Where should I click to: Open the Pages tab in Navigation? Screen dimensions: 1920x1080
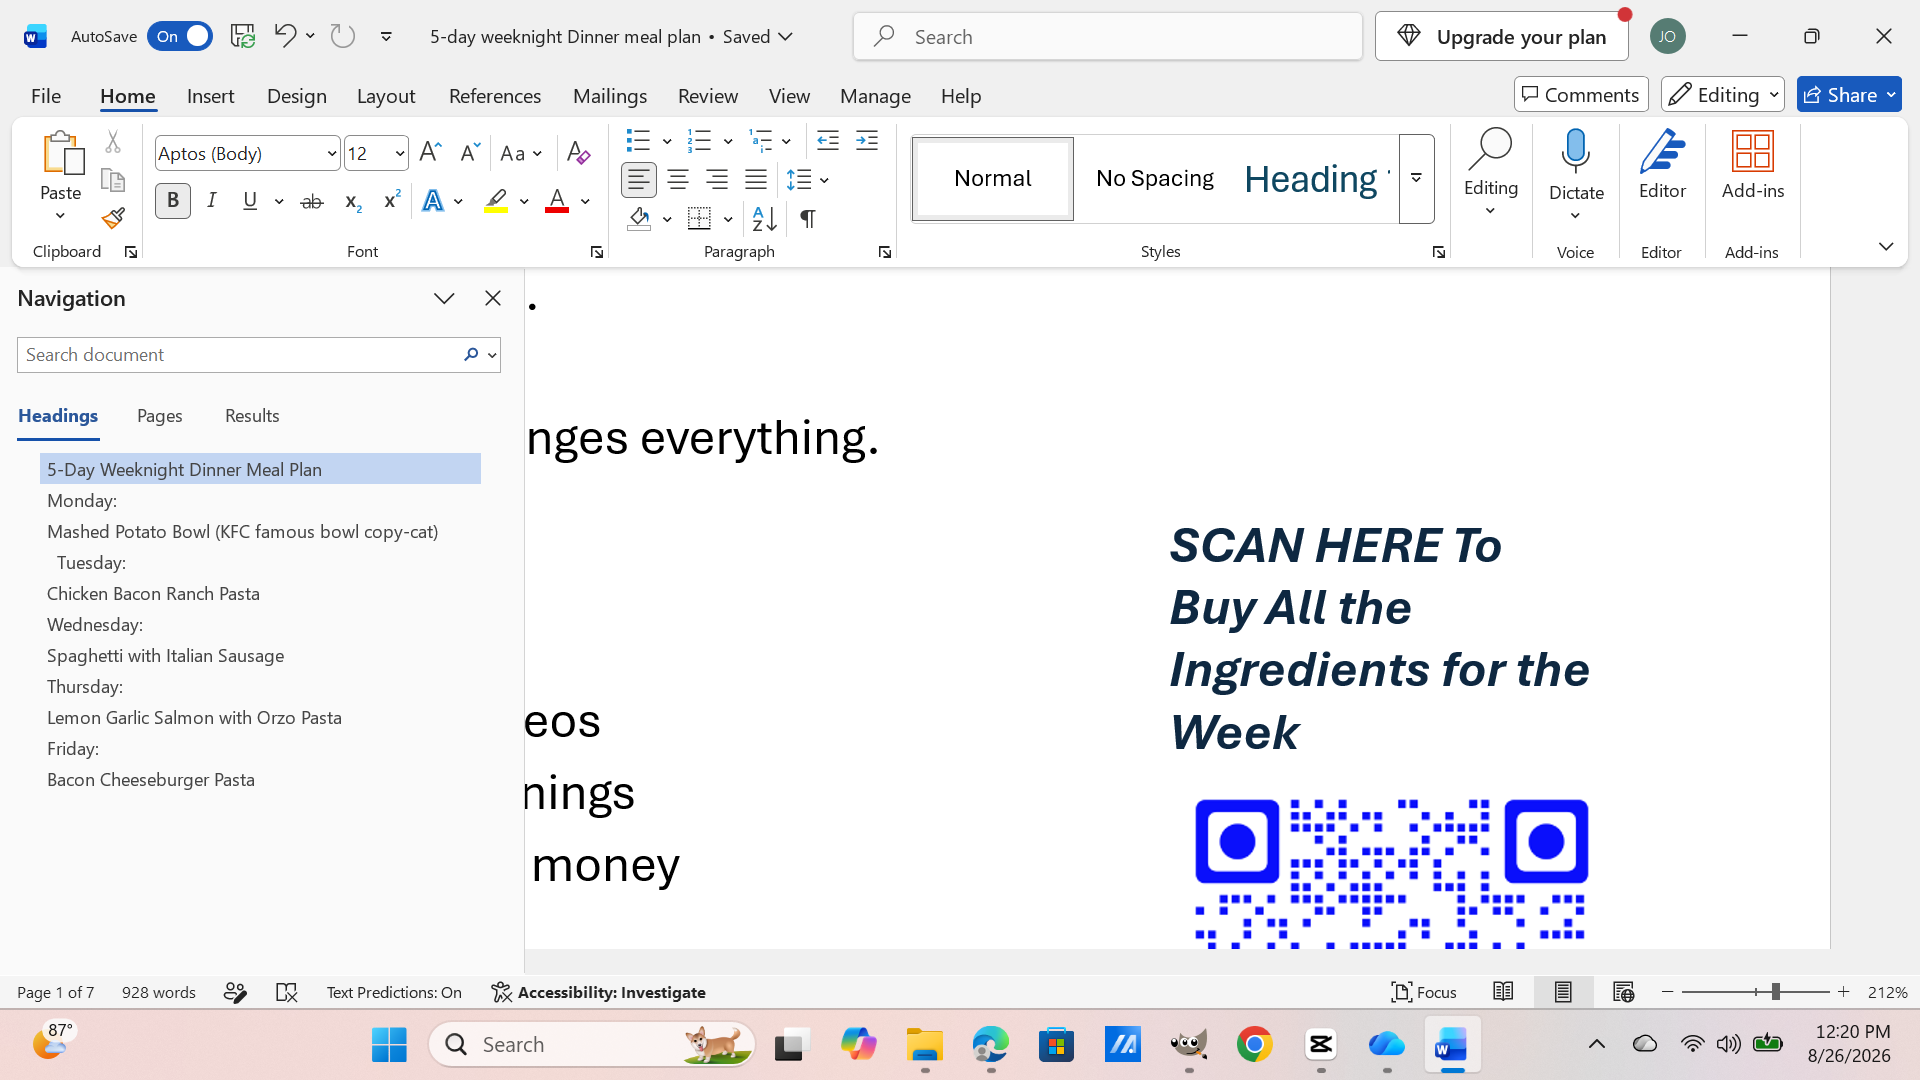[160, 416]
